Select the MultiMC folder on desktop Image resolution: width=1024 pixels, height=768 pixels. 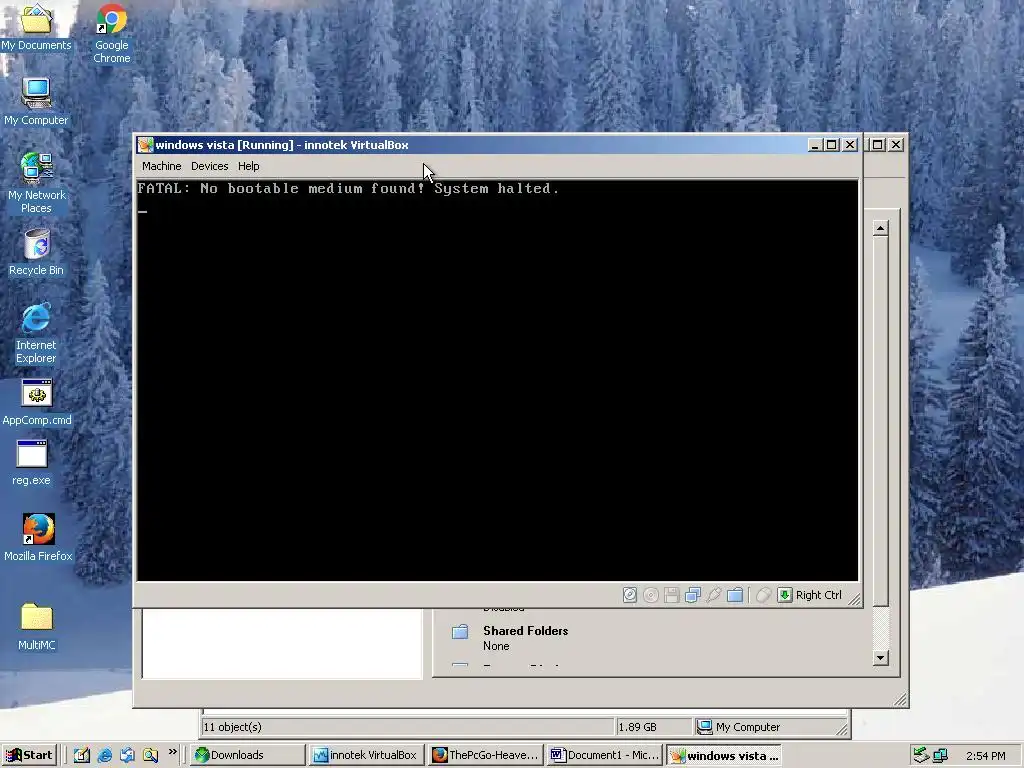(37, 627)
